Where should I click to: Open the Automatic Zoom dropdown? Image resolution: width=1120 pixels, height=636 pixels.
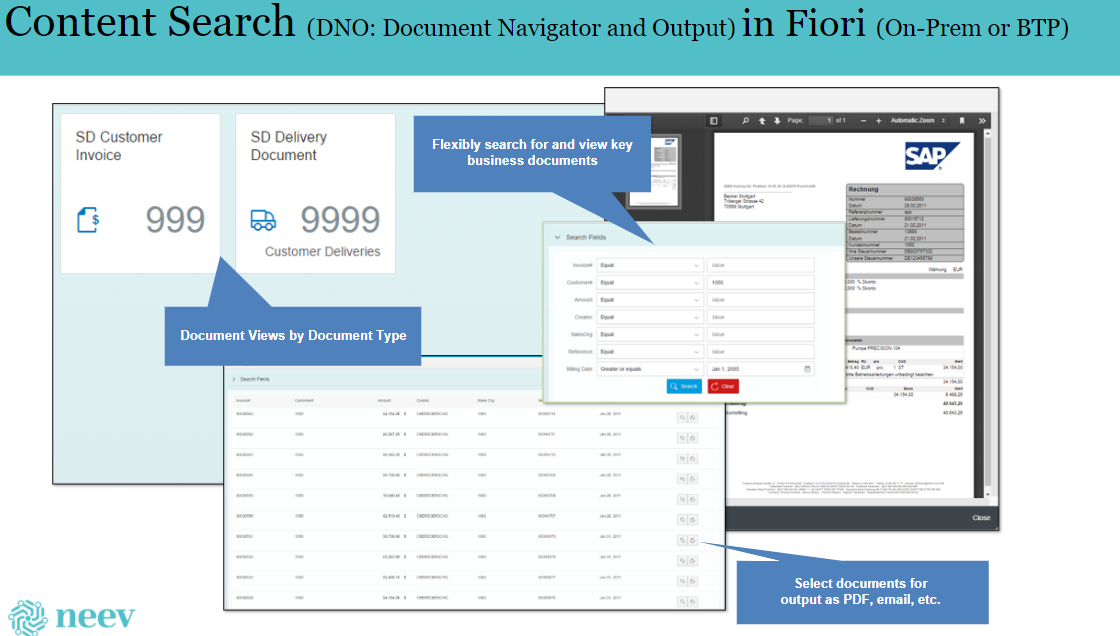918,121
